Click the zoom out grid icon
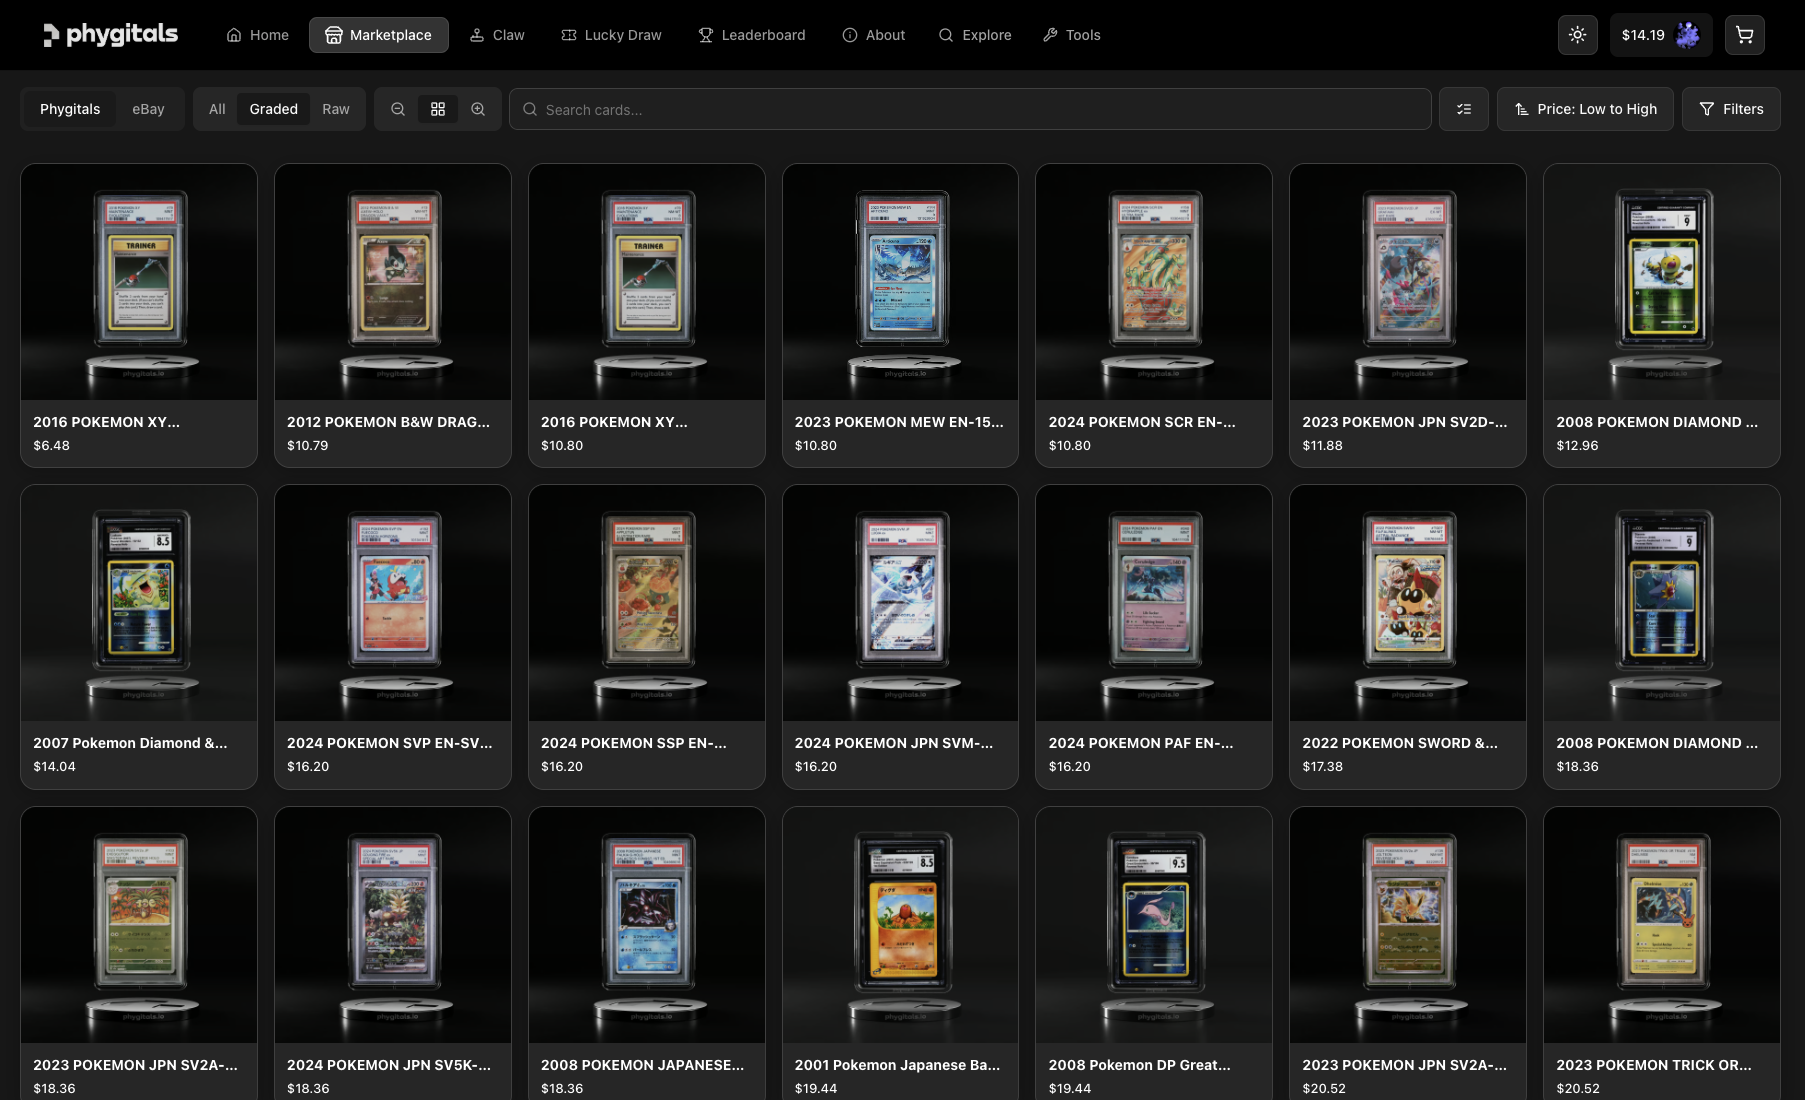This screenshot has width=1805, height=1100. tap(398, 109)
